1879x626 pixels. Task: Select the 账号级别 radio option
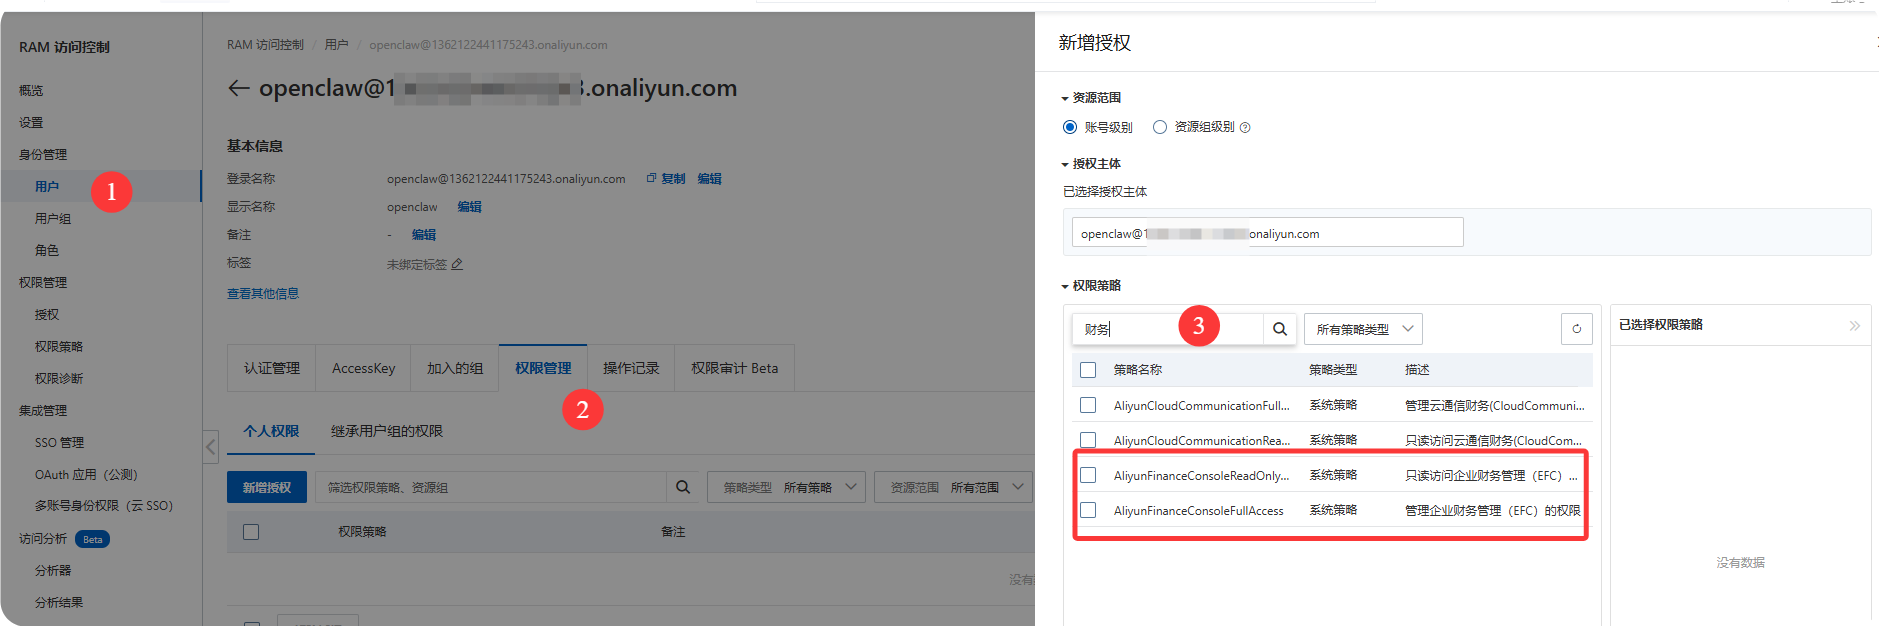click(x=1070, y=127)
